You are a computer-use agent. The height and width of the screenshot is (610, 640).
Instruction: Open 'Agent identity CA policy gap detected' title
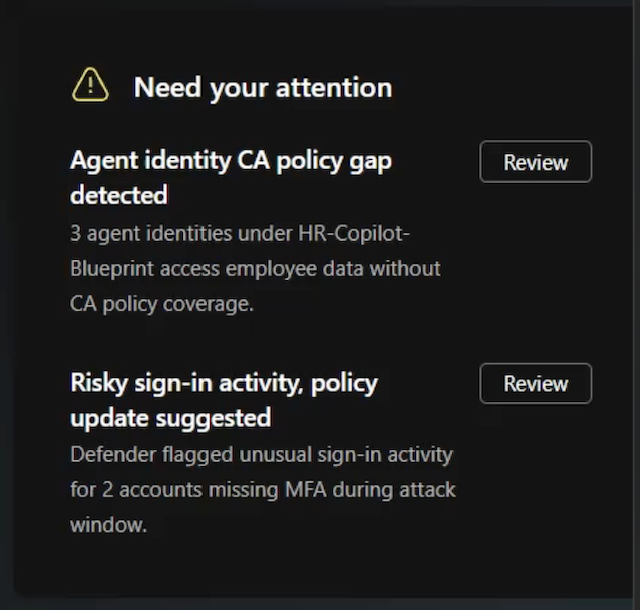(x=231, y=177)
